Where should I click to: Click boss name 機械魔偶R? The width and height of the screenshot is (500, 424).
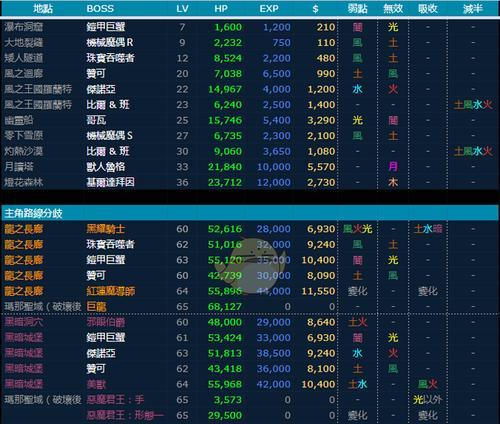(110, 42)
